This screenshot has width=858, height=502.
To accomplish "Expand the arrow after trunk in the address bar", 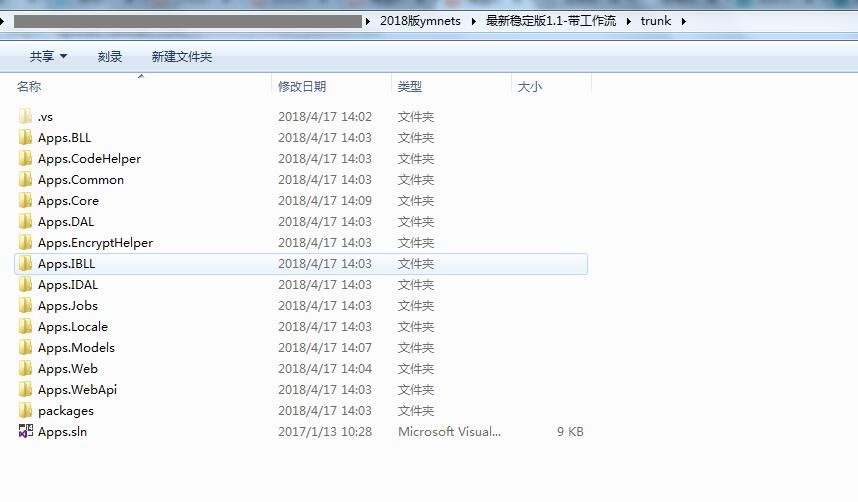I will 683,21.
